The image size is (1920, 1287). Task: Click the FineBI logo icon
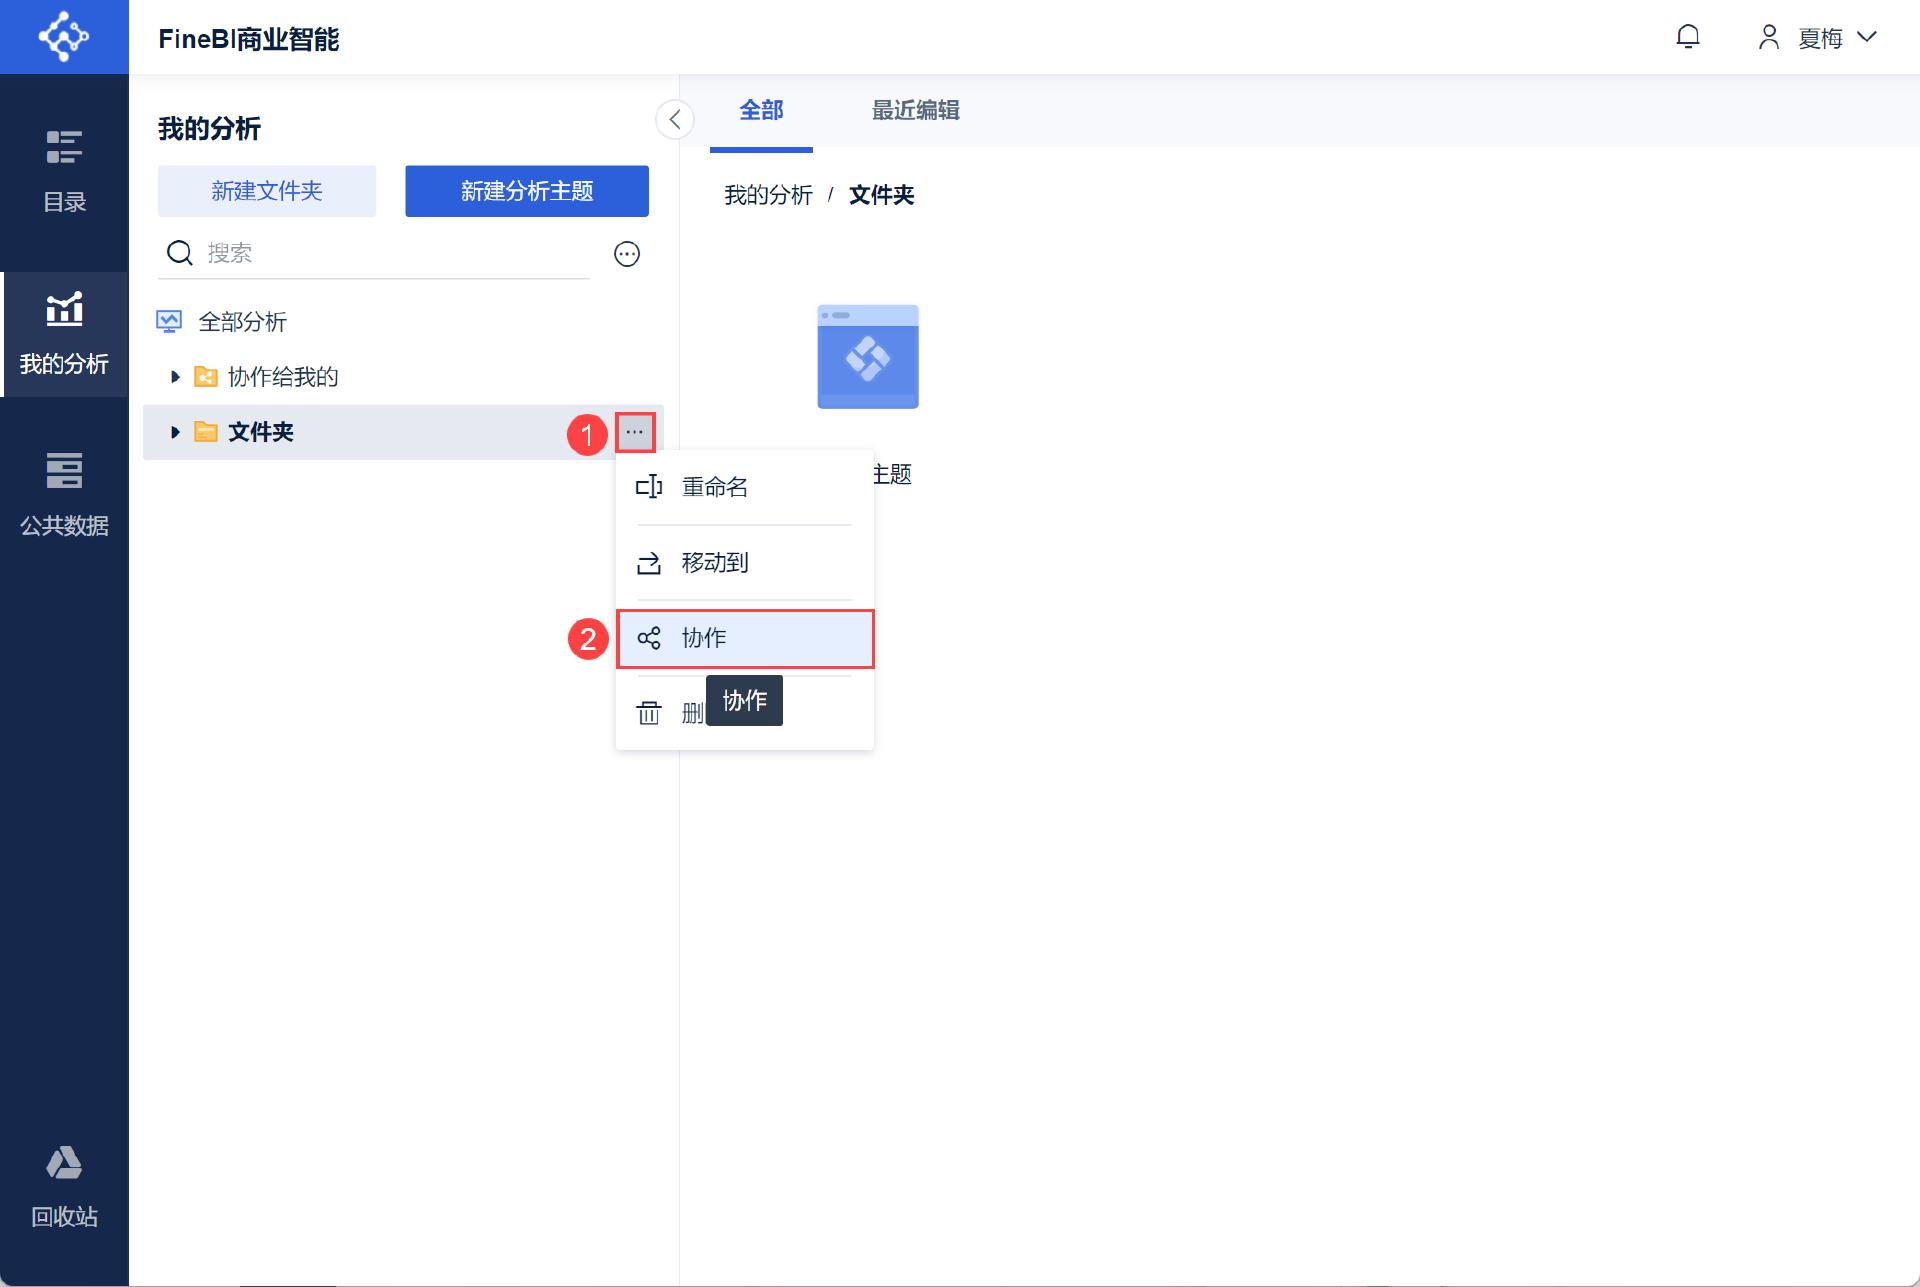tap(63, 36)
